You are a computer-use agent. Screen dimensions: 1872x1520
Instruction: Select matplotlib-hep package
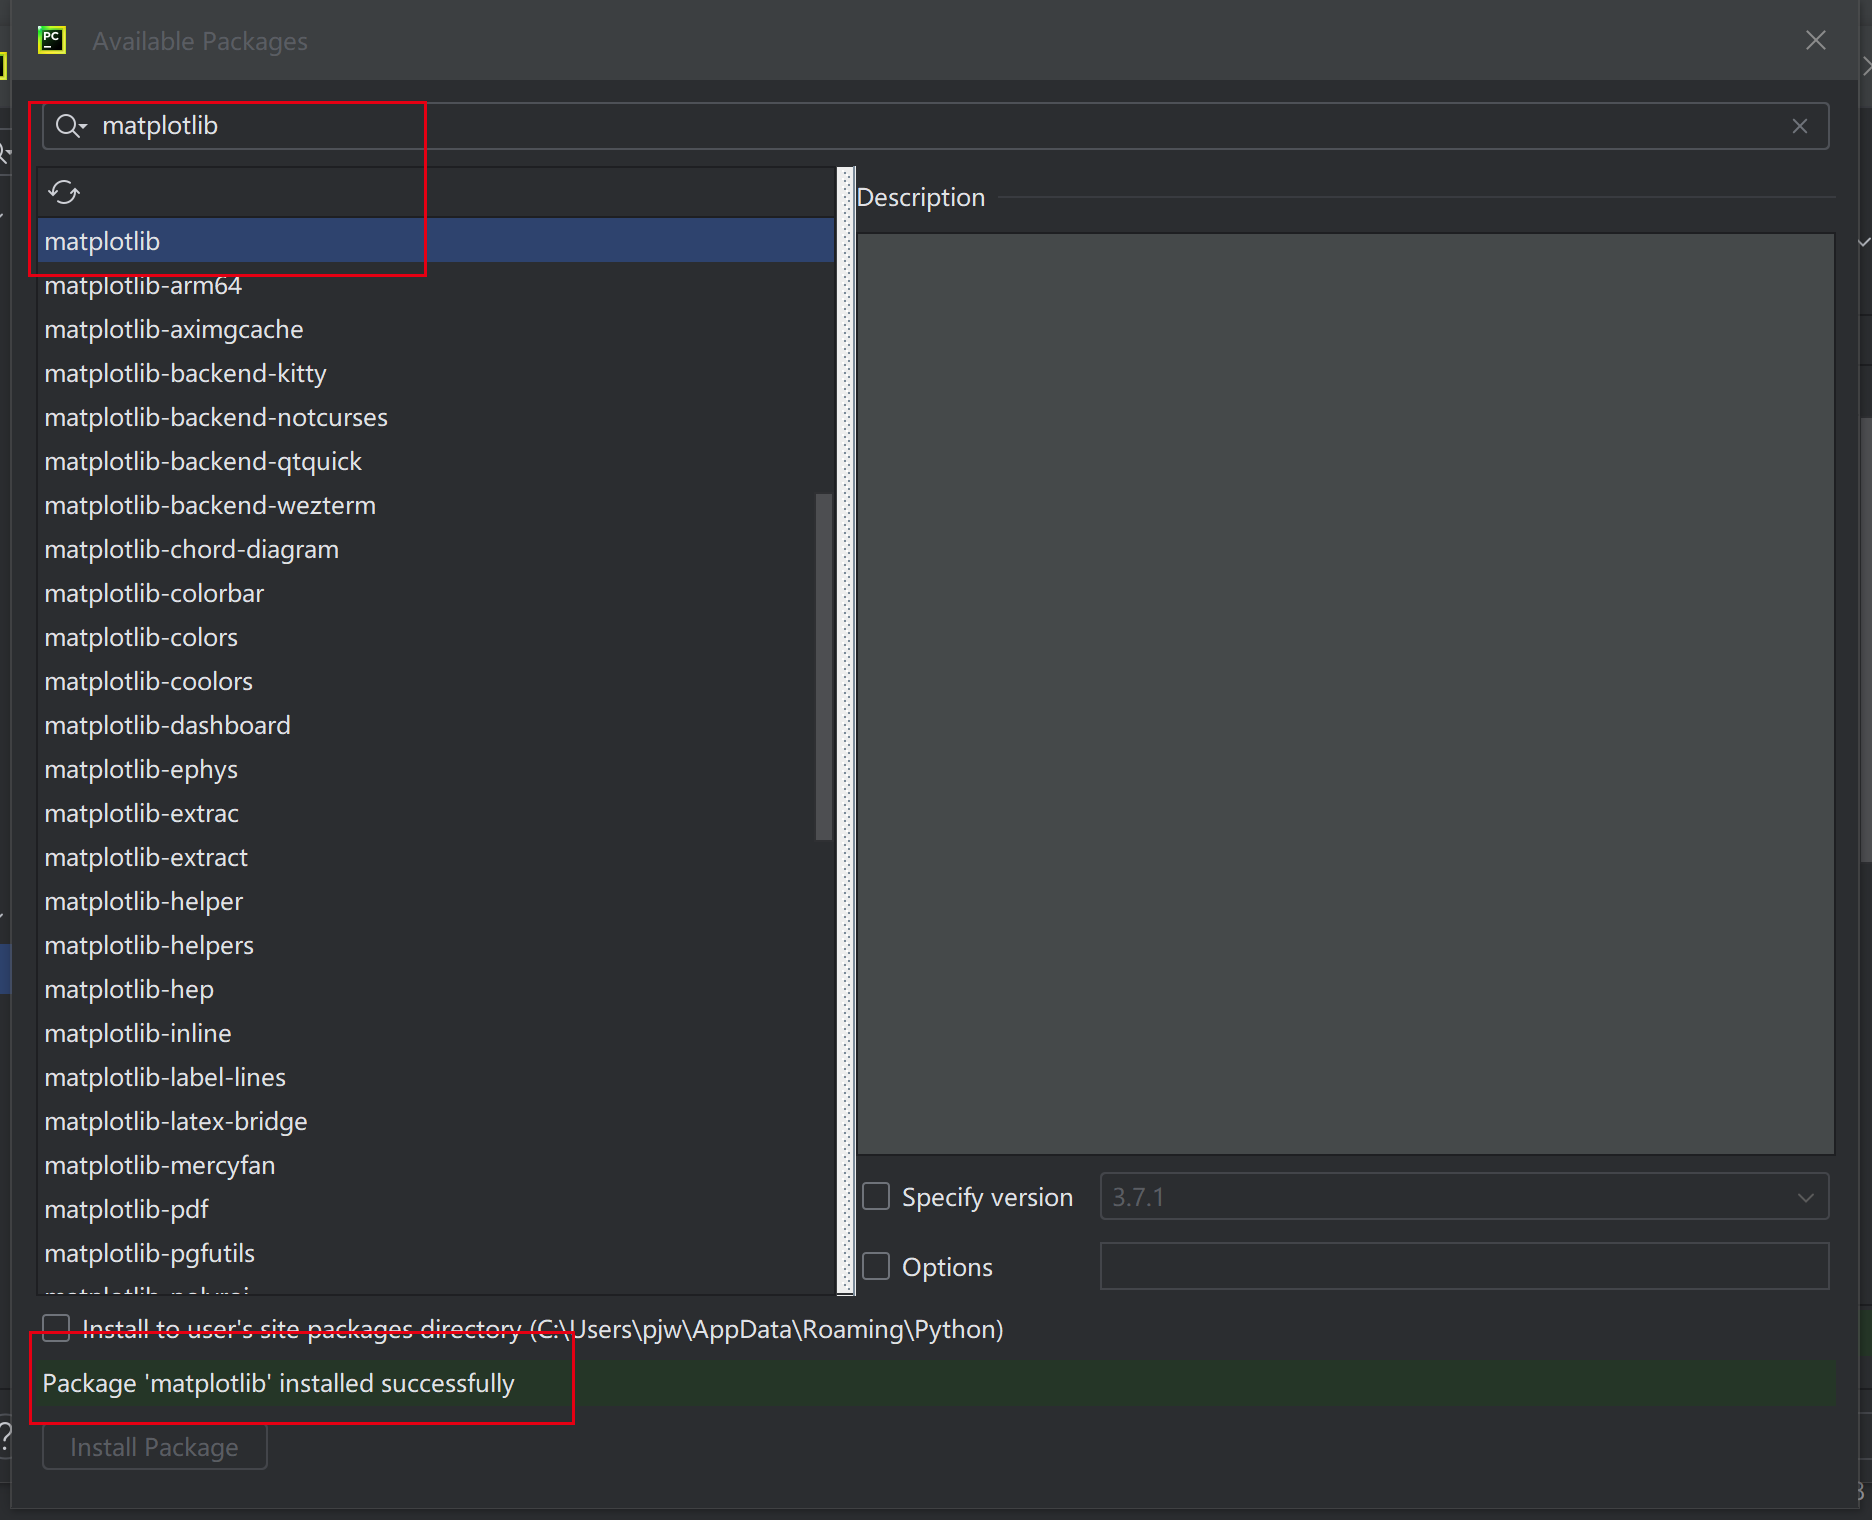436,989
